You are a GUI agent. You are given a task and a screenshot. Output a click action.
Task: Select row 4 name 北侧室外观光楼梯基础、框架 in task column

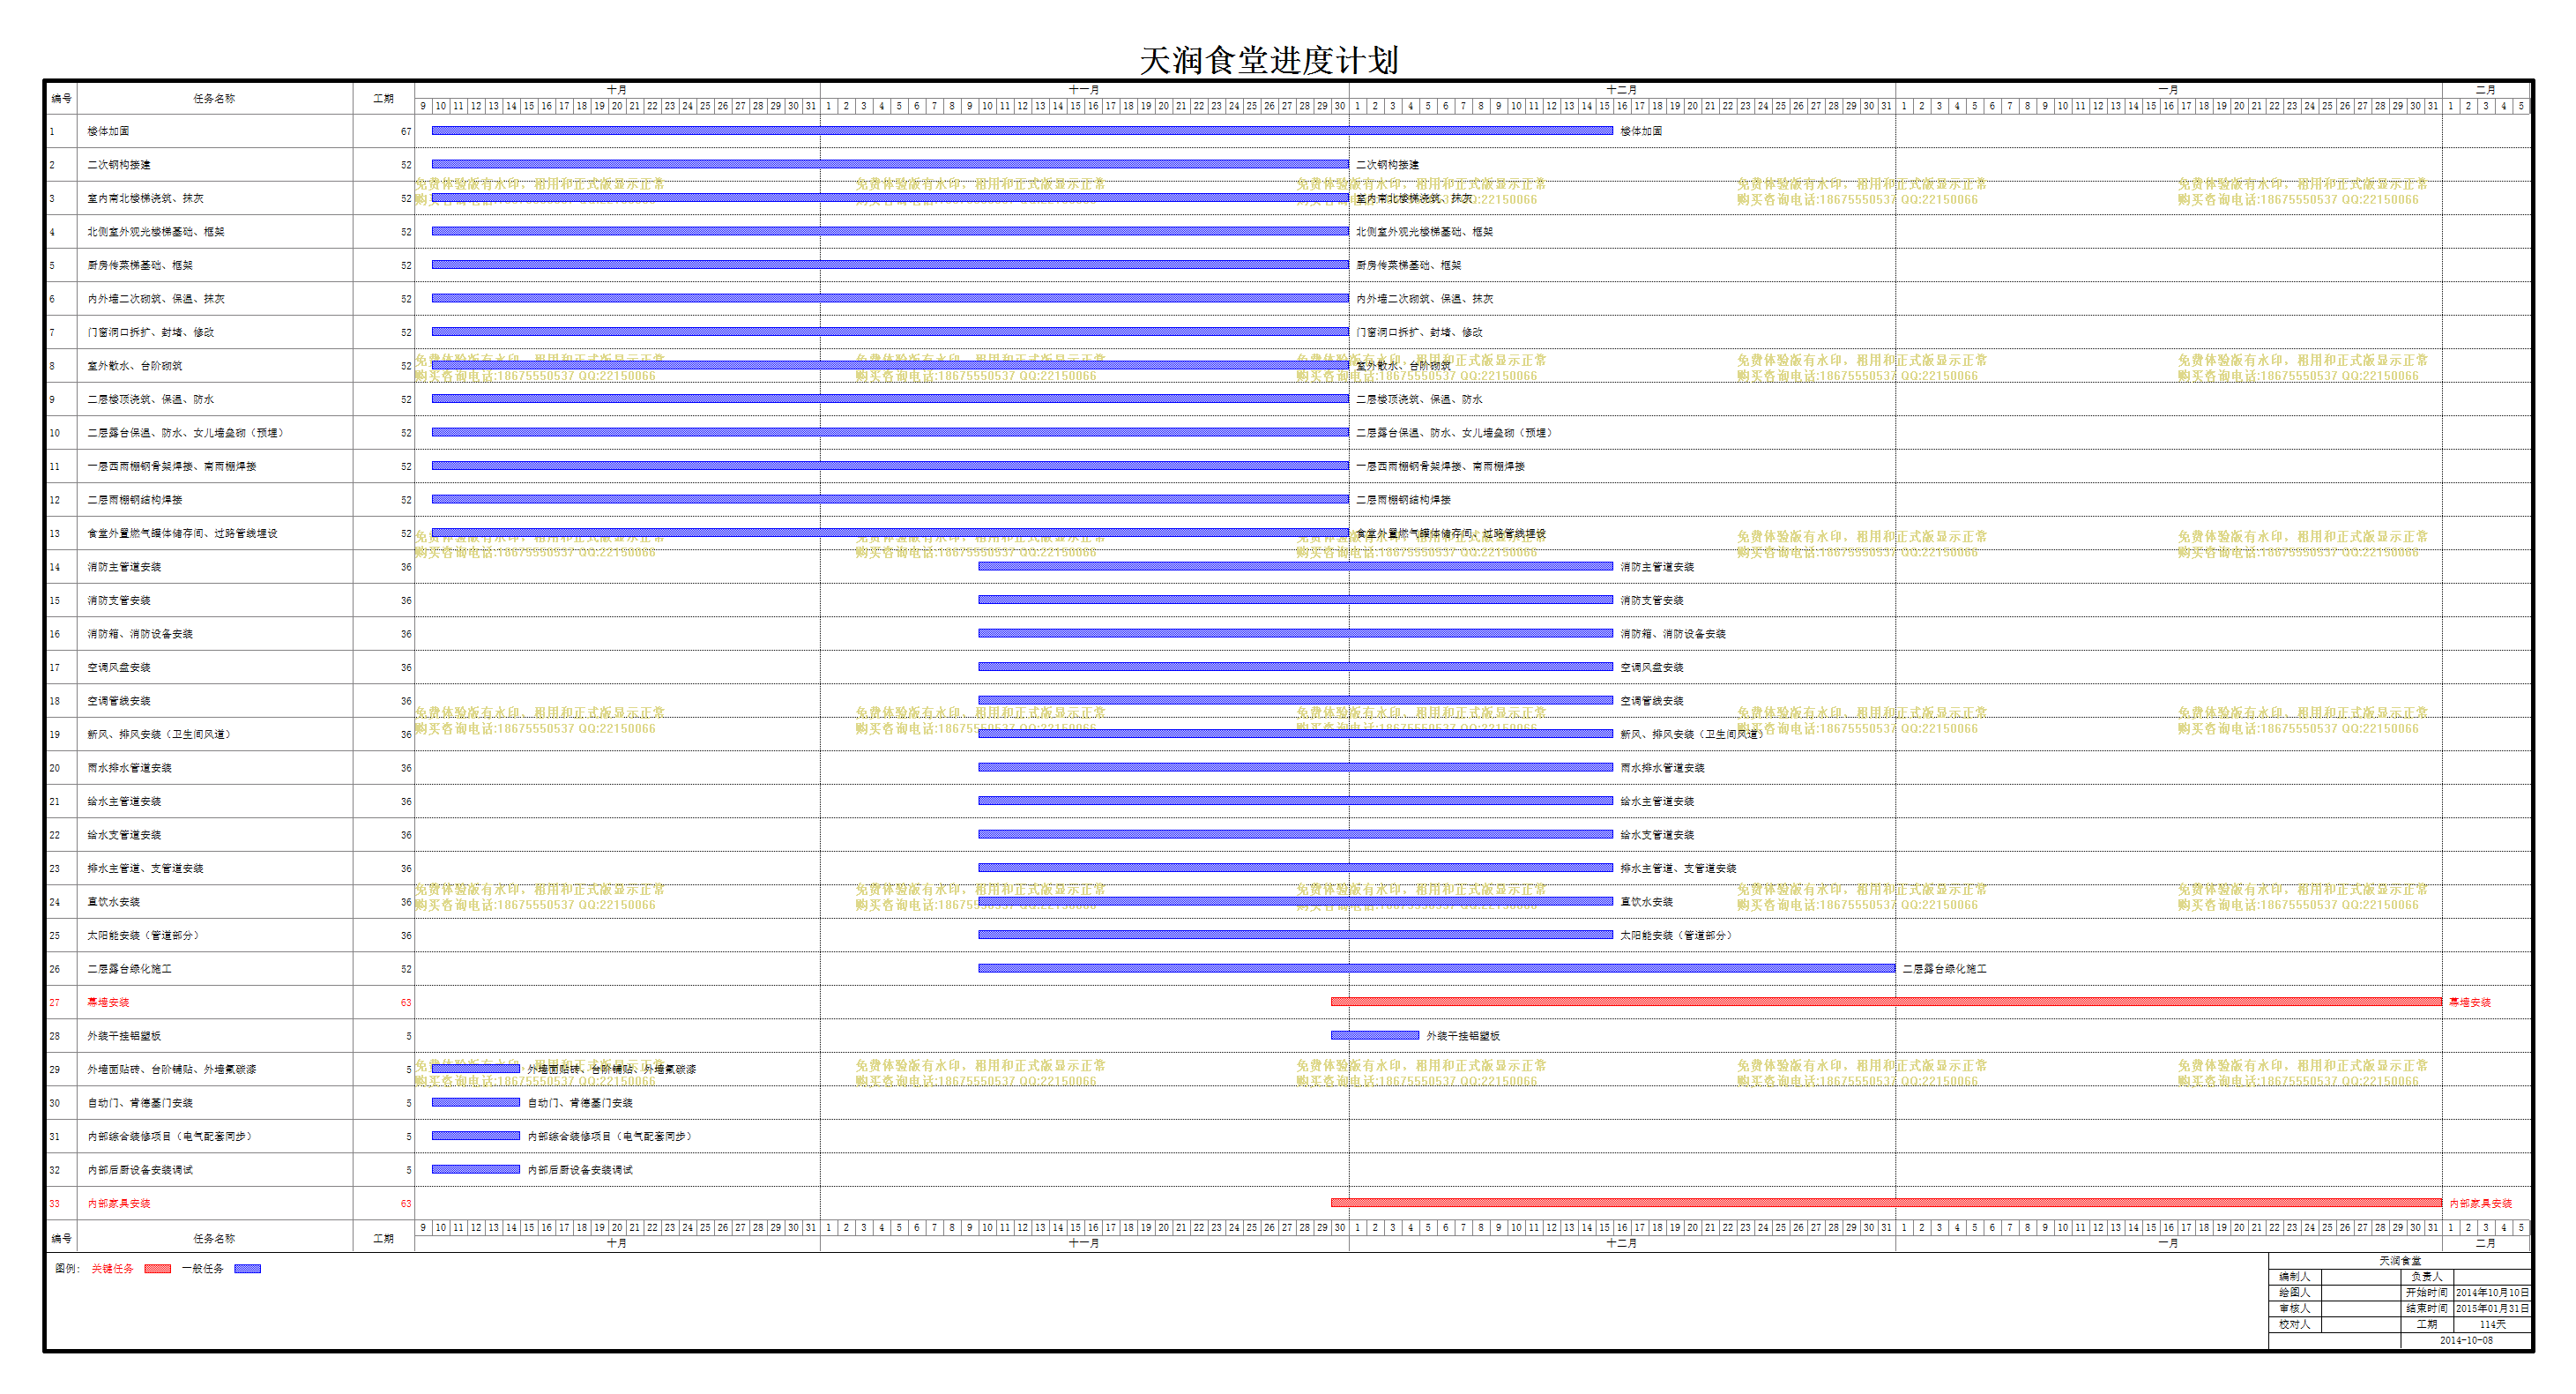click(156, 232)
